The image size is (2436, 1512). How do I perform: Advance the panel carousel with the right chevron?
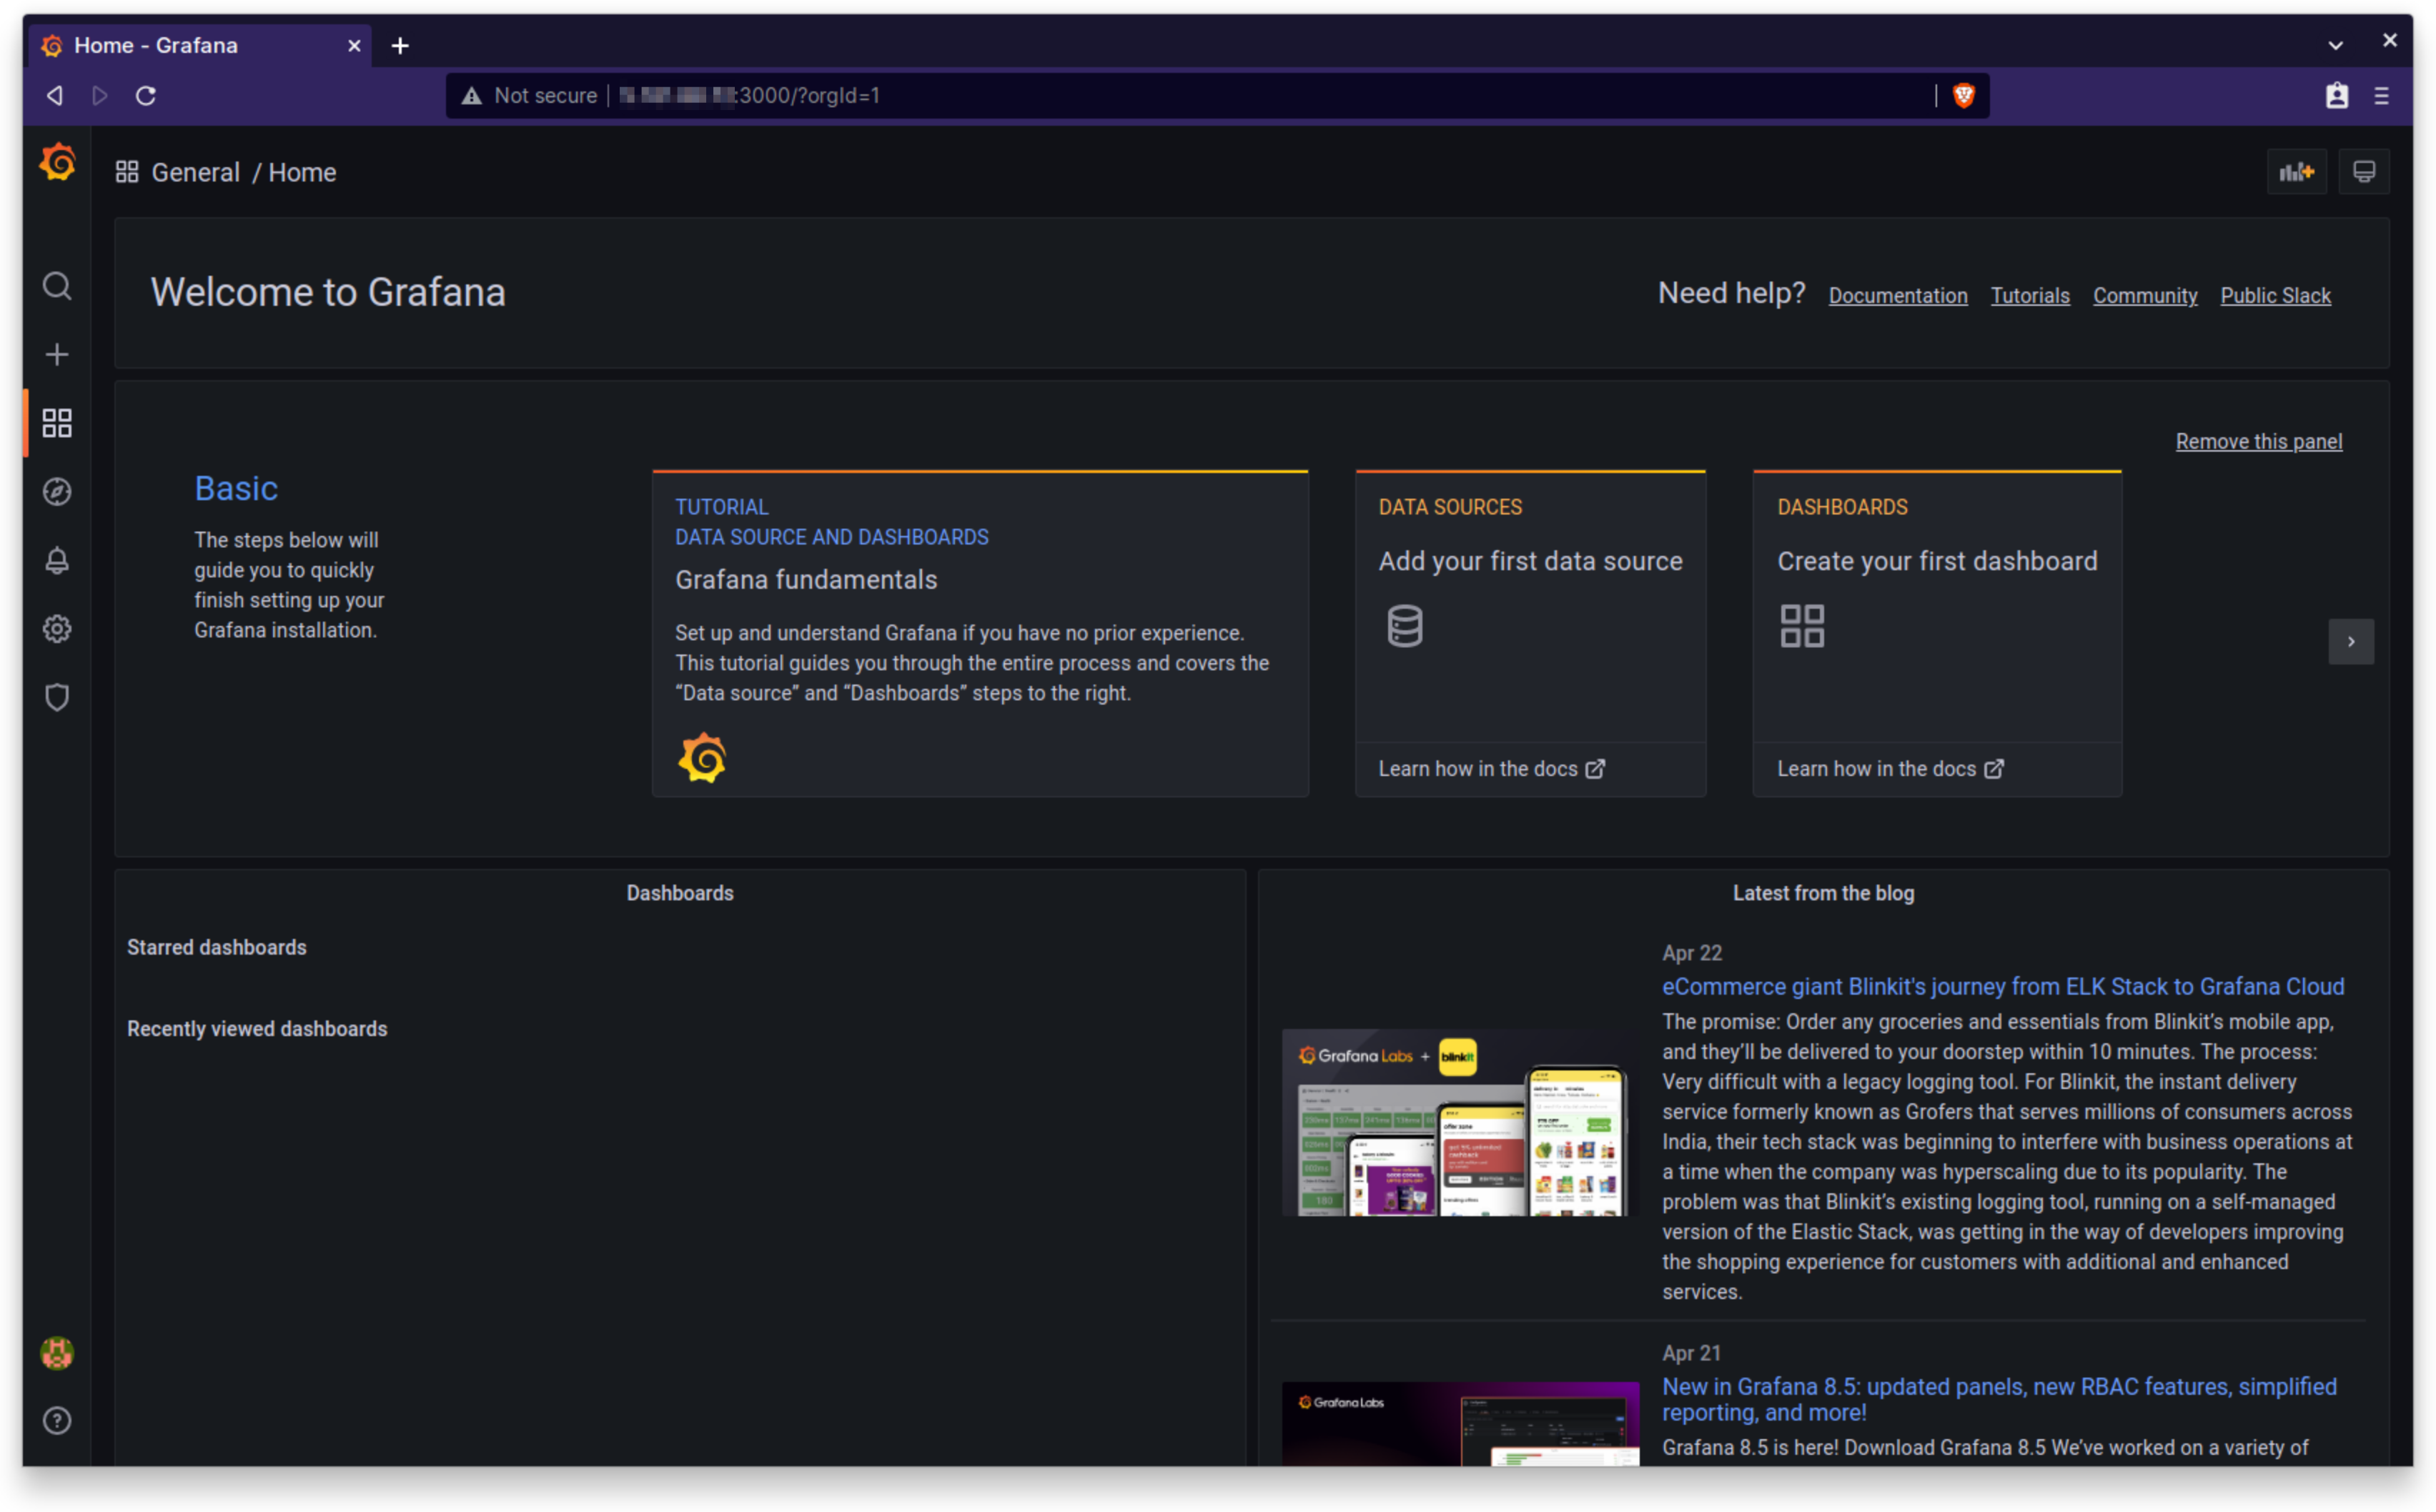coord(2352,641)
